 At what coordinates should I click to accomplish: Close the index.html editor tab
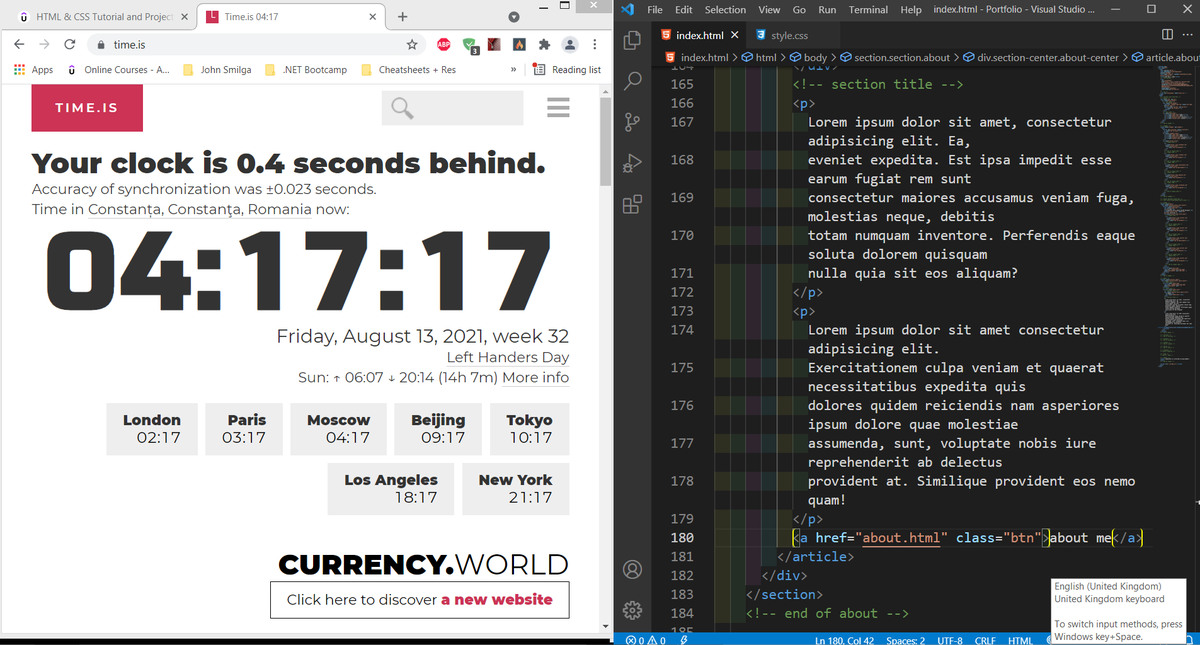tap(734, 36)
